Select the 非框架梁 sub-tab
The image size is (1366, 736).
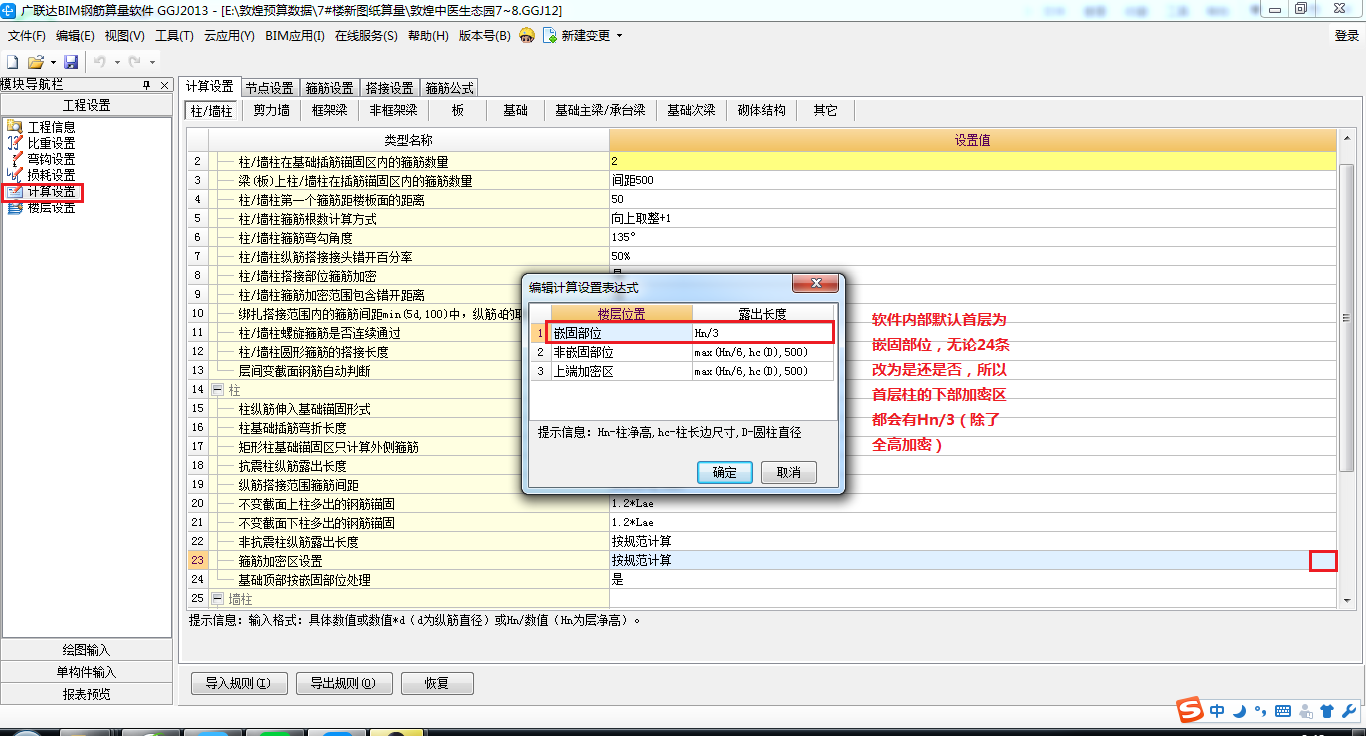click(x=394, y=111)
